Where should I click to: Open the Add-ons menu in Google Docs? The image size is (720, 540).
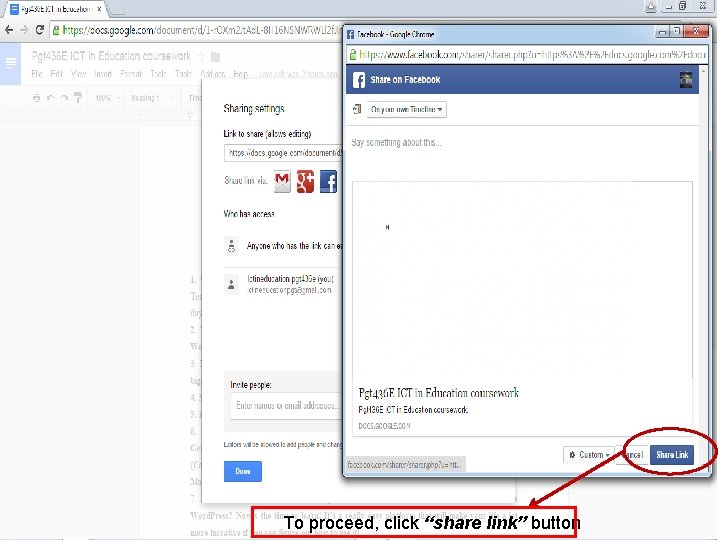[x=213, y=74]
